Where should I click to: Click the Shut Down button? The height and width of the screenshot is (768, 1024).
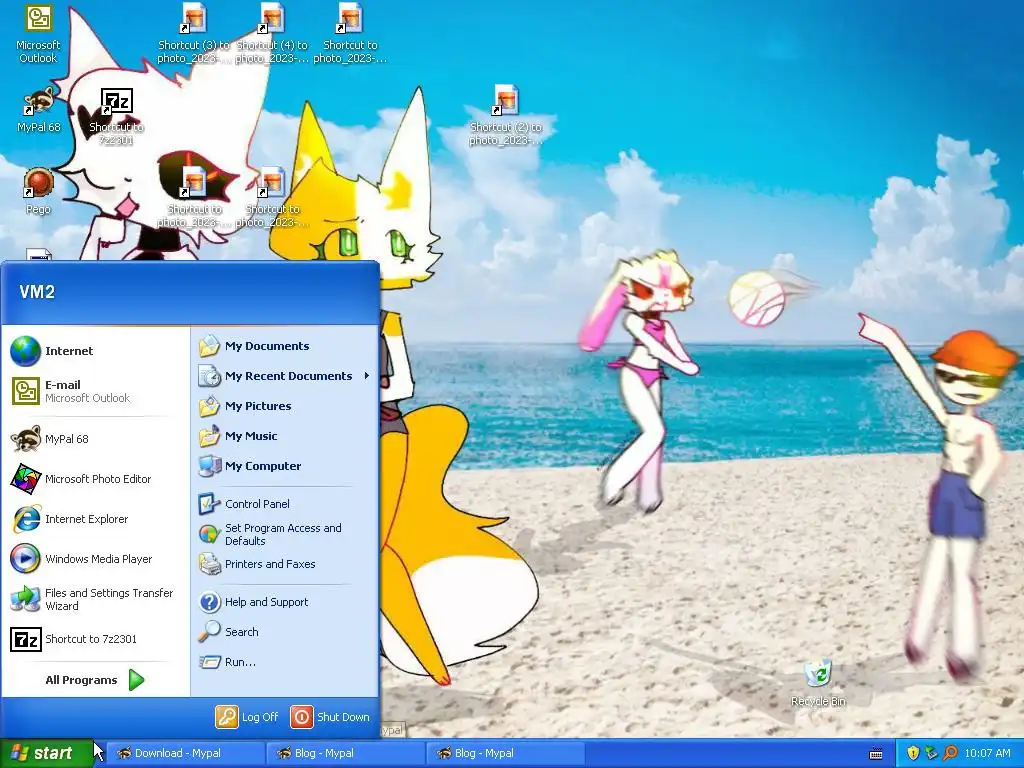[330, 717]
